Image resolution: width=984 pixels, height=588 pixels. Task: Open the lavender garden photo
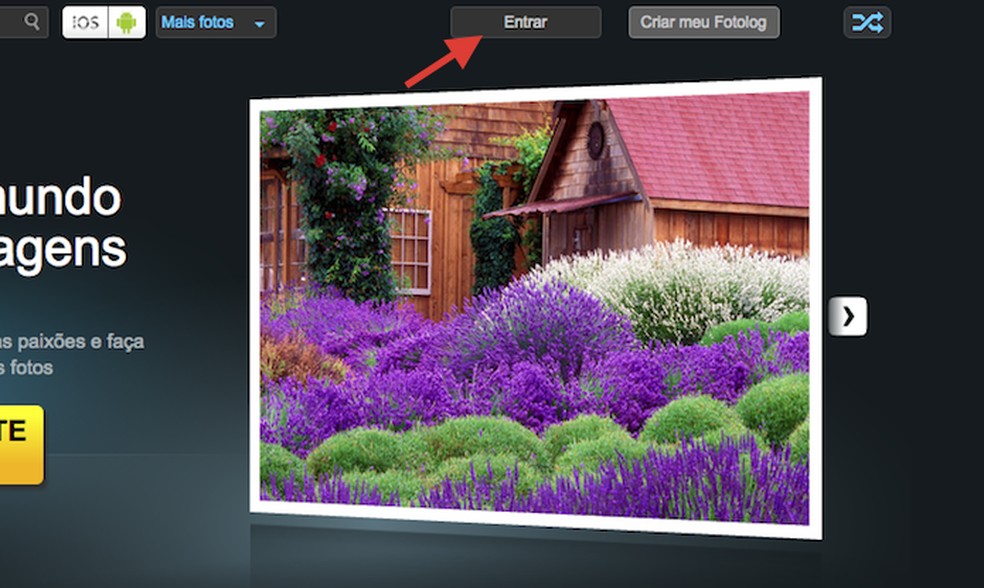(x=535, y=307)
